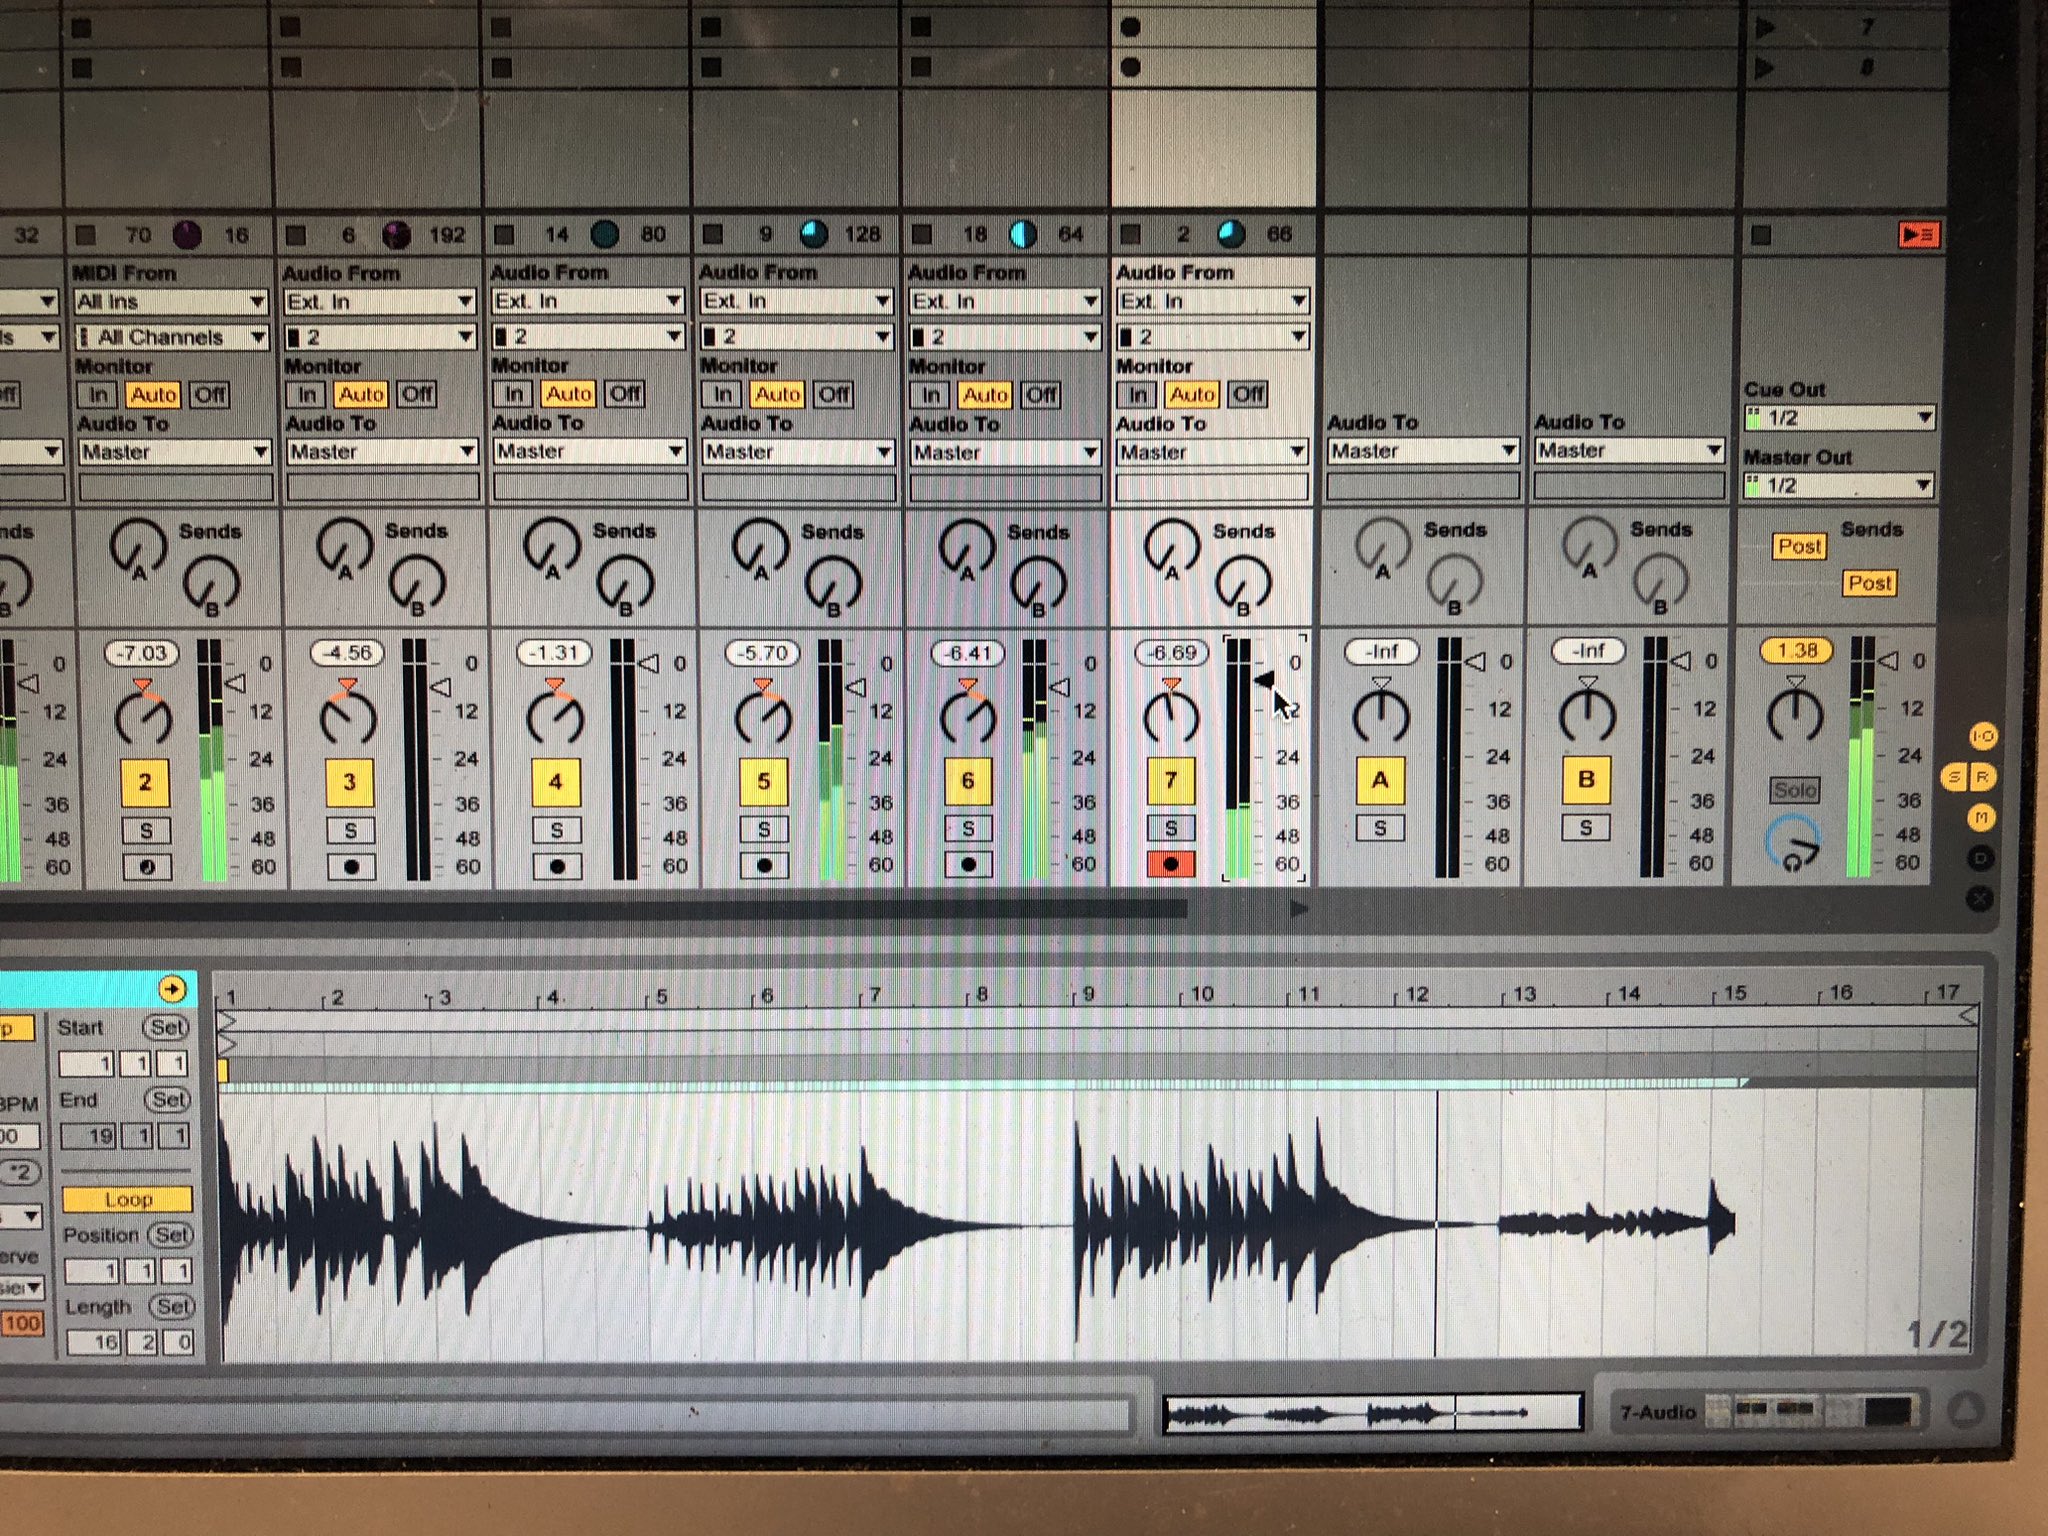Deactivate track 2 via its yellow number button

pos(145,782)
